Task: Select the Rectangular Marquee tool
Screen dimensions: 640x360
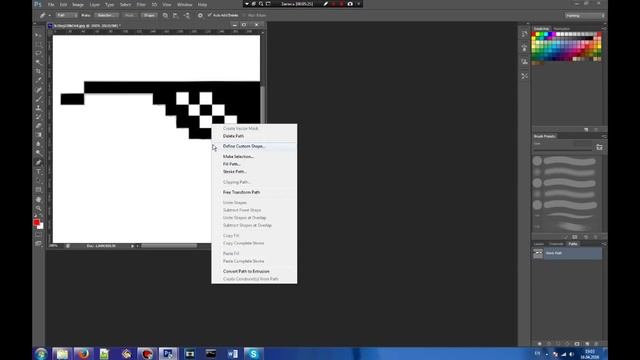Action: (x=38, y=44)
